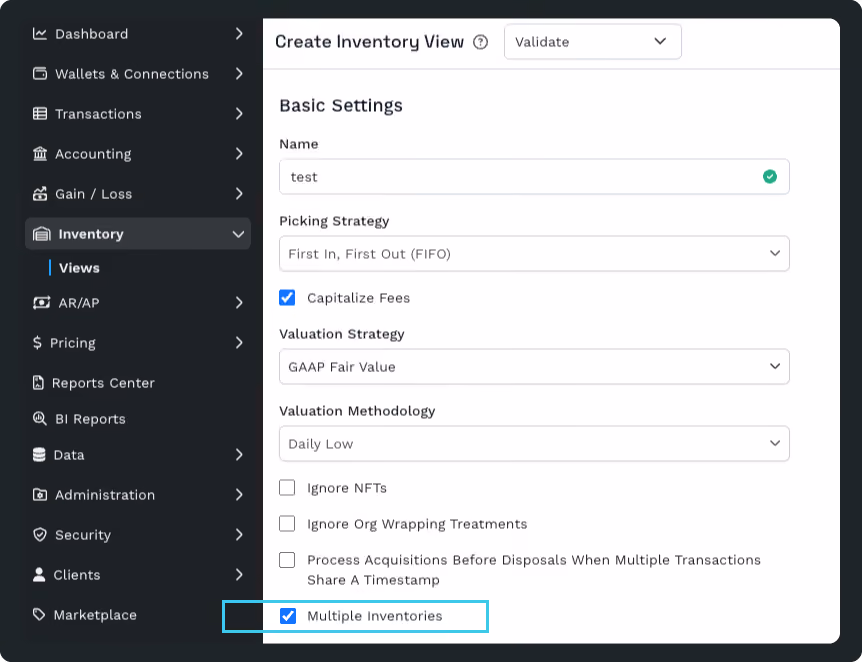Click the Transactions table icon
Viewport: 862px width, 662px height.
[40, 114]
